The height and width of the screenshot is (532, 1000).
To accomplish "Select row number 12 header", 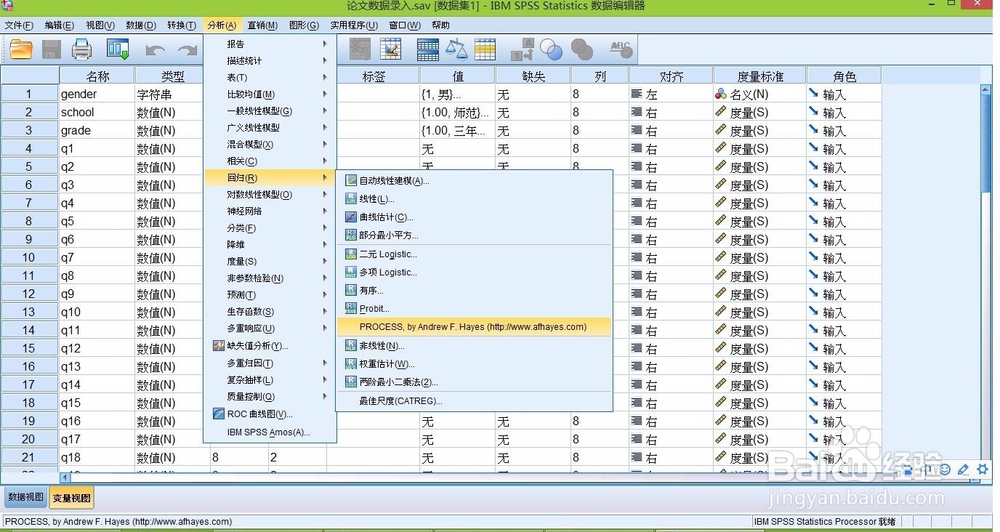I will (x=29, y=294).
